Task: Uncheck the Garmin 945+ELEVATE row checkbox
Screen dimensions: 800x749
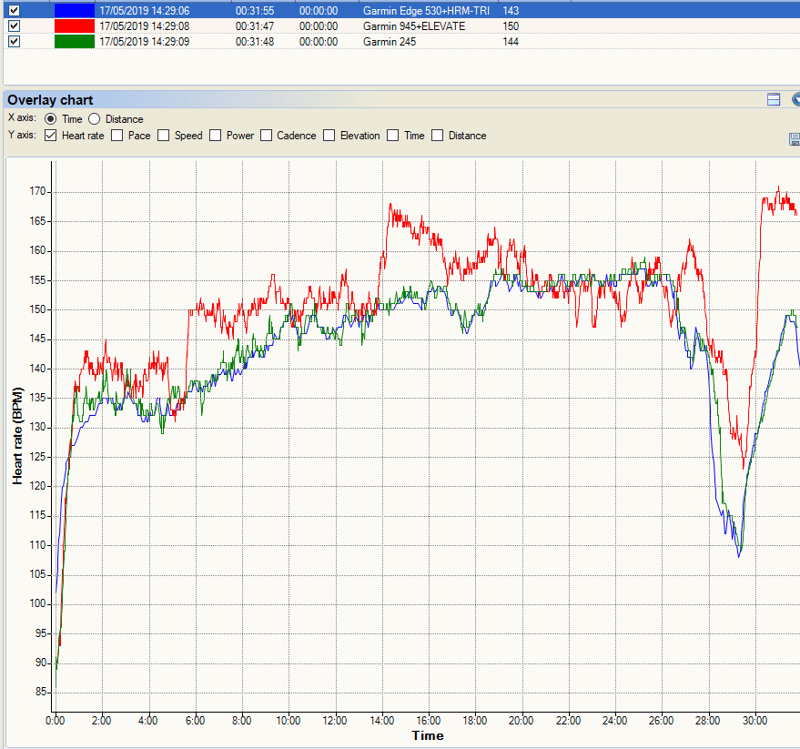Action: [14, 26]
